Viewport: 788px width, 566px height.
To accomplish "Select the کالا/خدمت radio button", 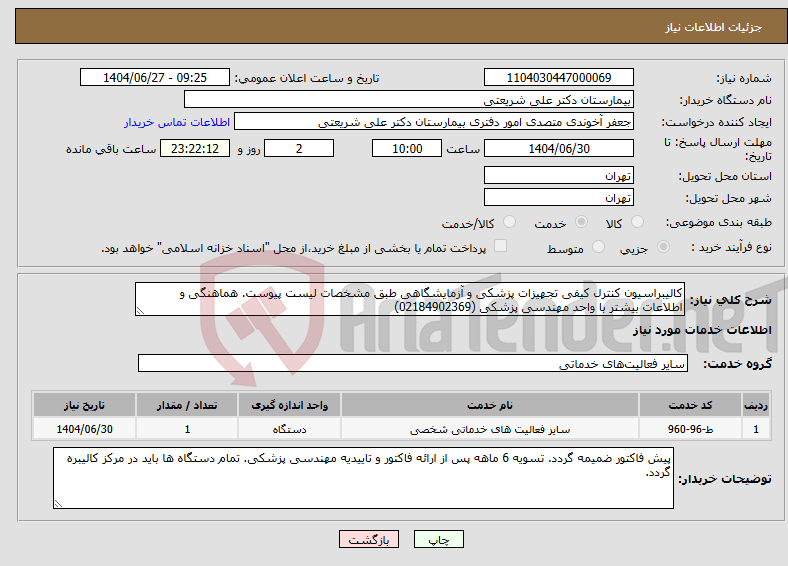I will click(509, 222).
